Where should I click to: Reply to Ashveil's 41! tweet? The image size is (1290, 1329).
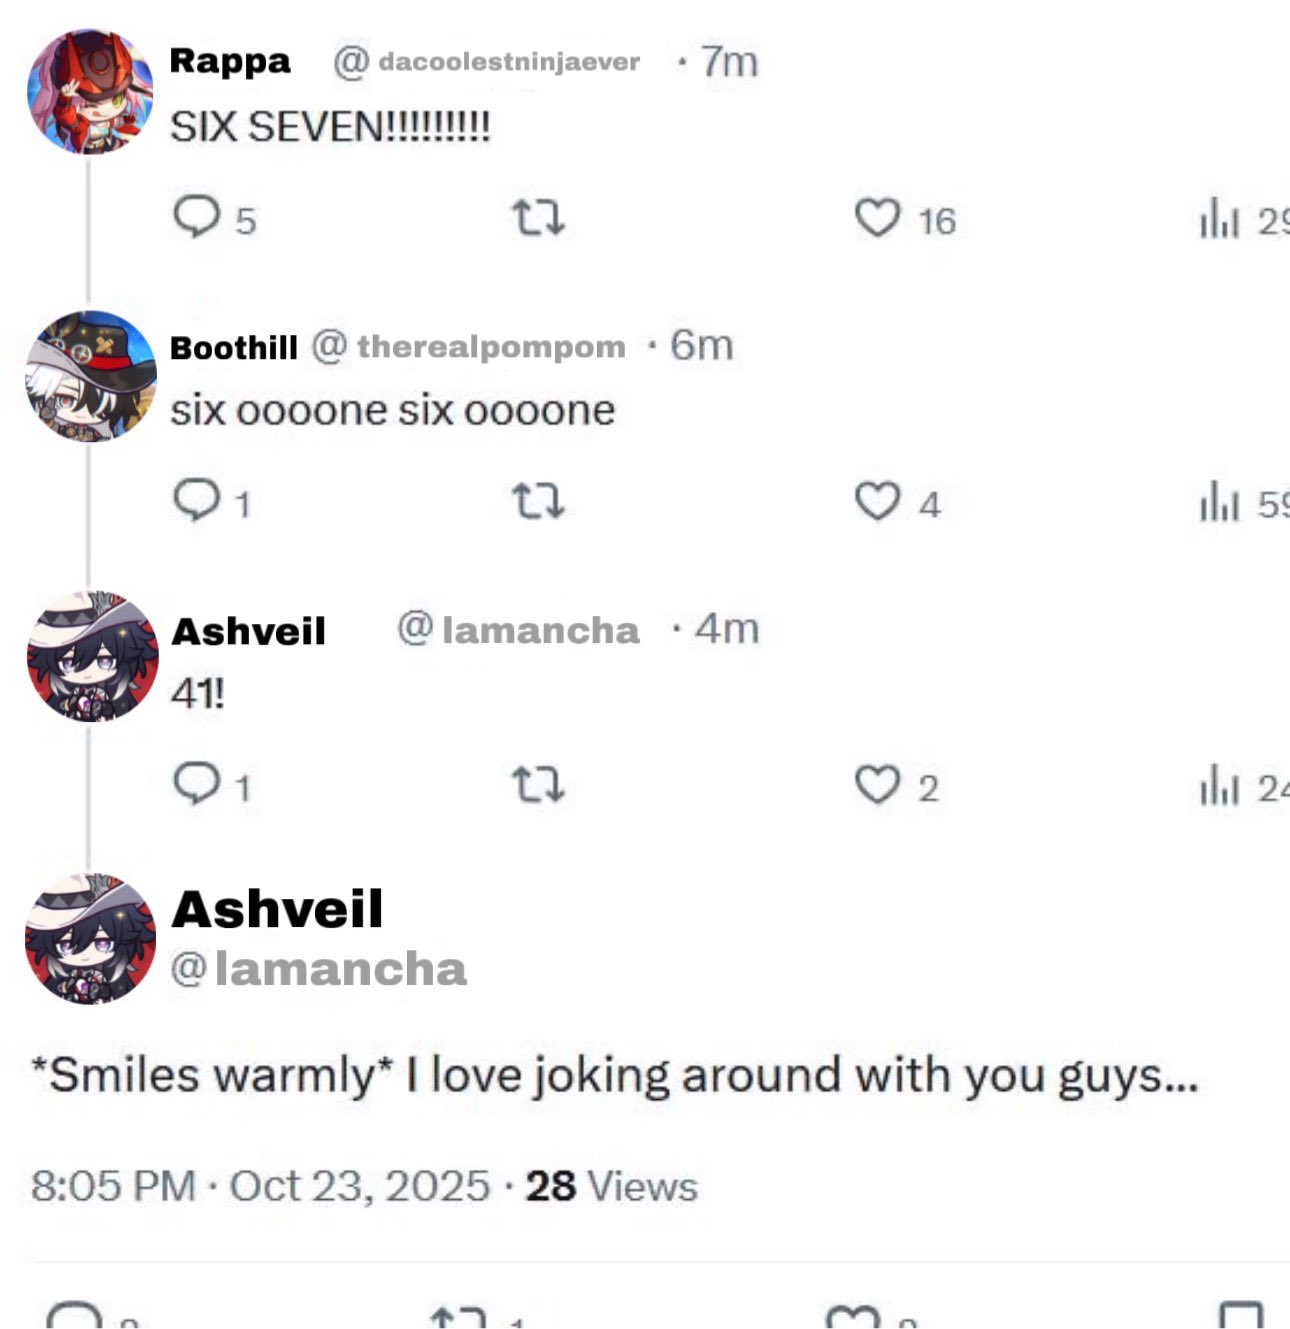(x=196, y=784)
